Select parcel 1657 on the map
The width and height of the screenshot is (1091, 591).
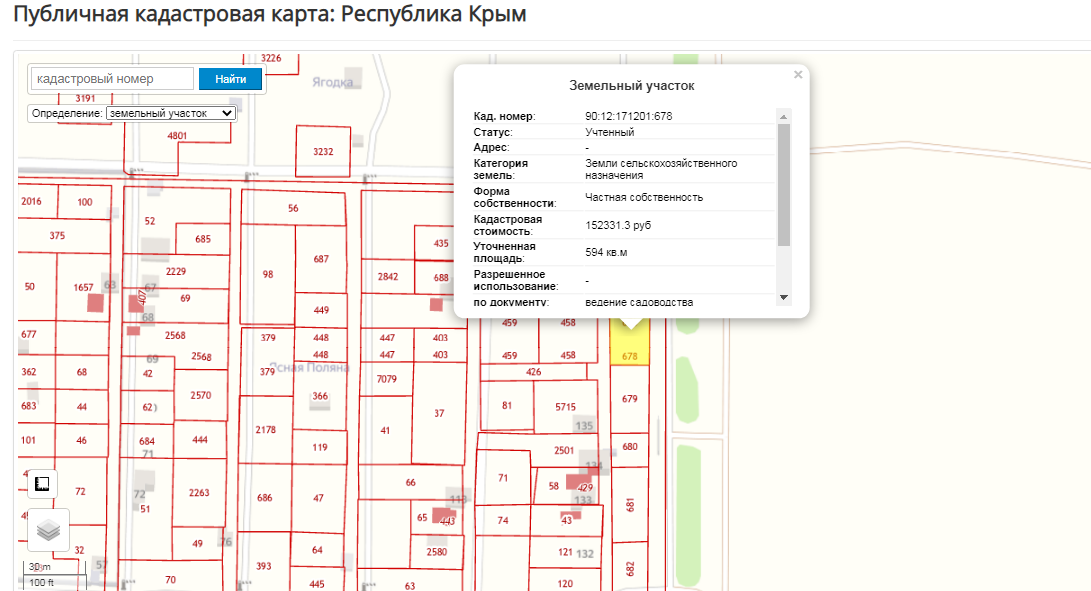[83, 287]
